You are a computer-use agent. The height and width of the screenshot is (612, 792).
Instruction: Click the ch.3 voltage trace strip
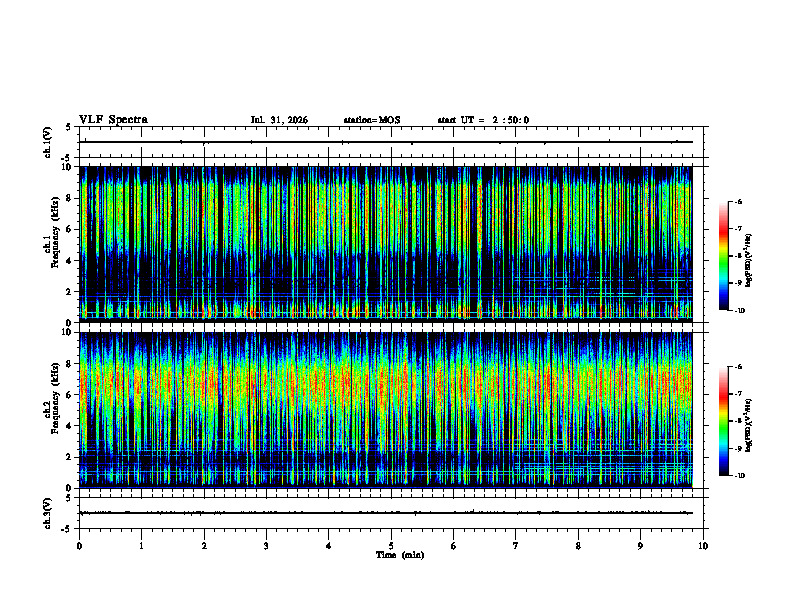(391, 513)
